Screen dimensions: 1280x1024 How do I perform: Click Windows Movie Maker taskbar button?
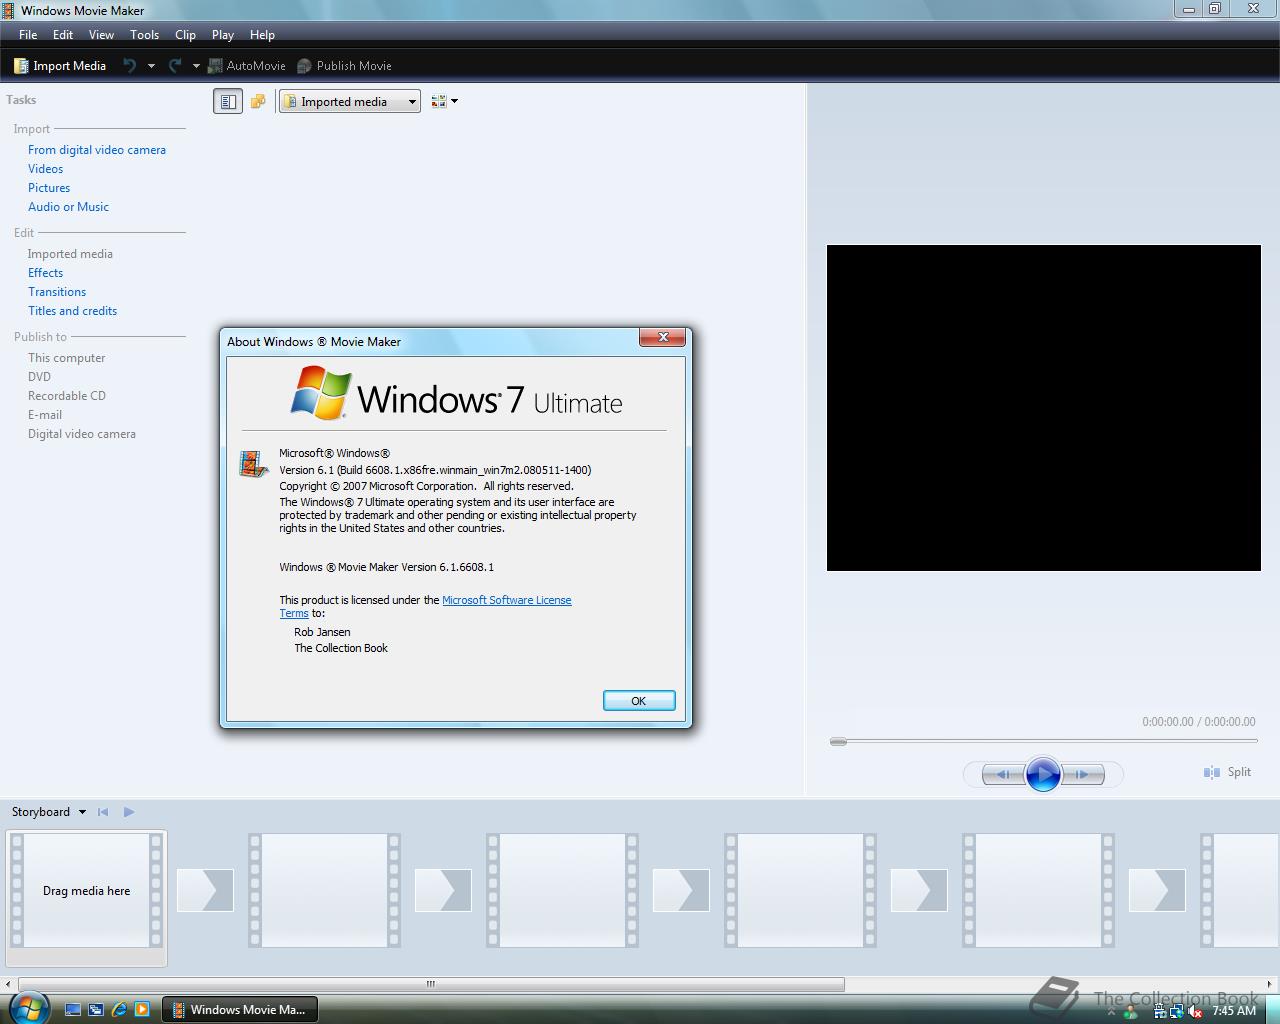240,1010
